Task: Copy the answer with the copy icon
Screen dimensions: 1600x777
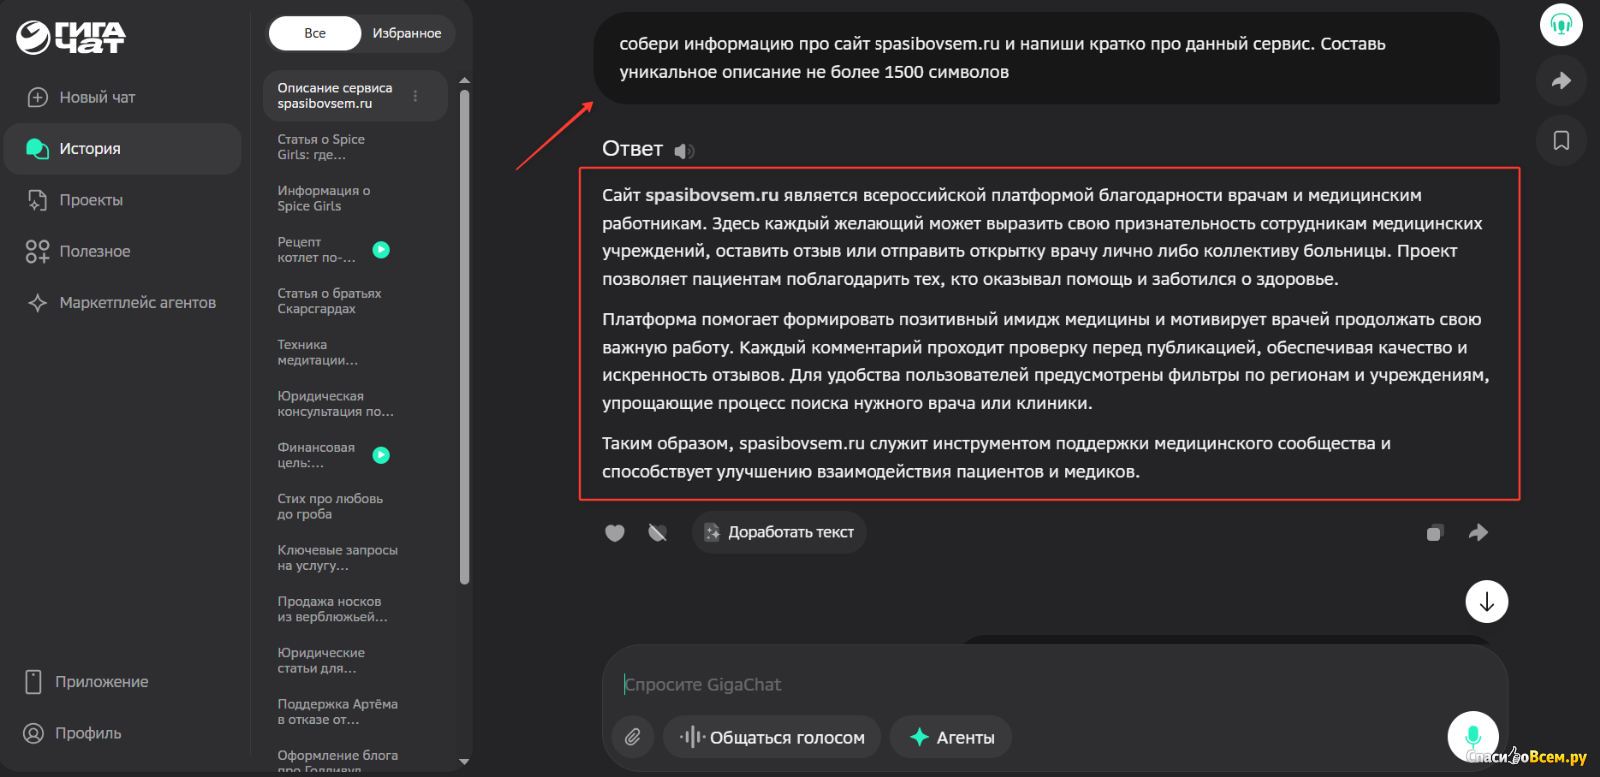Action: coord(1434,533)
